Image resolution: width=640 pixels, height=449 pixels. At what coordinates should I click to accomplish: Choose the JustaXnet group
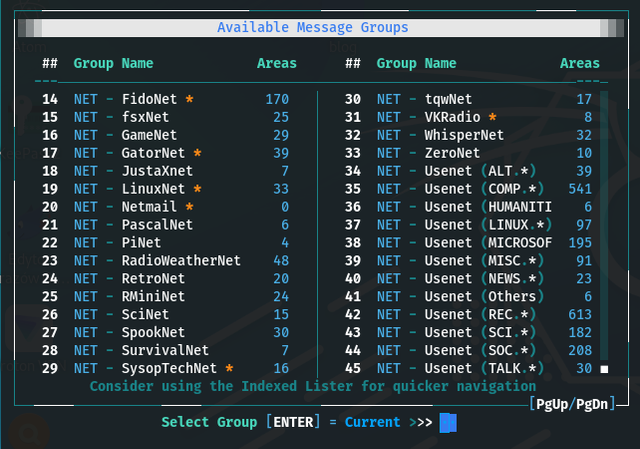(x=165, y=171)
